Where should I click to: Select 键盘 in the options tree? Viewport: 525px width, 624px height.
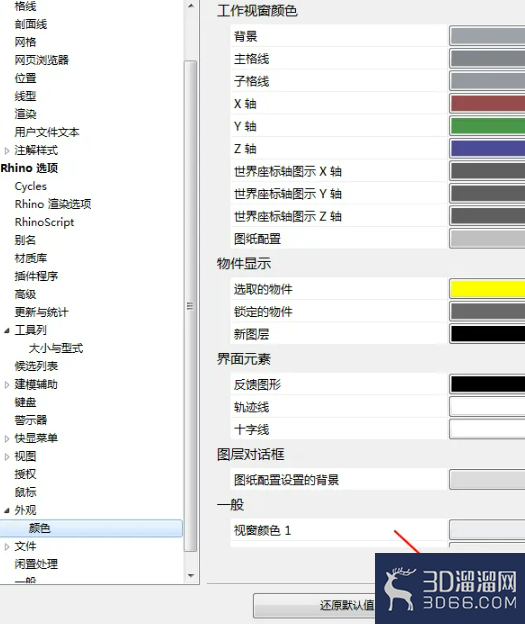coord(25,402)
